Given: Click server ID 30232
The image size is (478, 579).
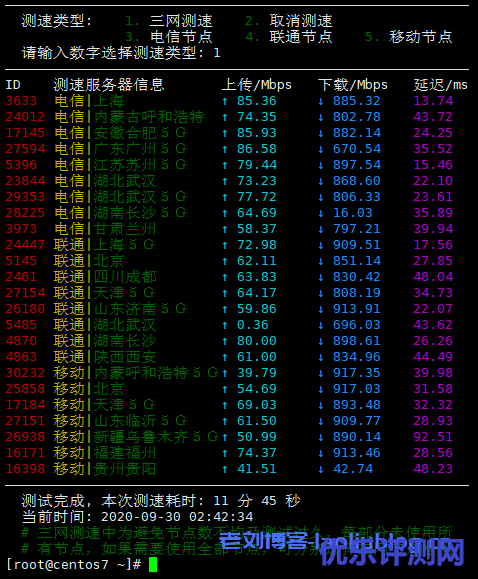Looking at the screenshot, I should pyautogui.click(x=25, y=373).
